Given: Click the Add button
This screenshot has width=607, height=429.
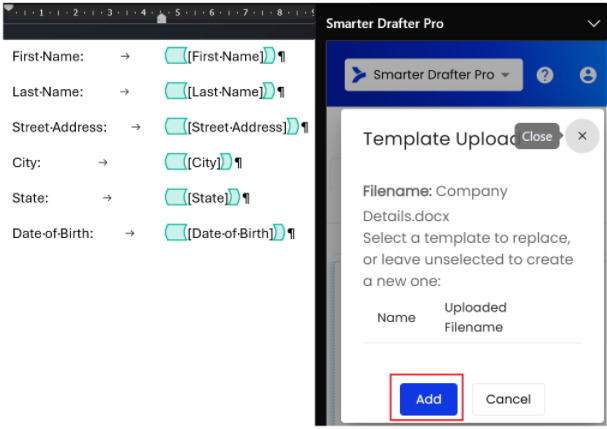Looking at the screenshot, I should (429, 399).
